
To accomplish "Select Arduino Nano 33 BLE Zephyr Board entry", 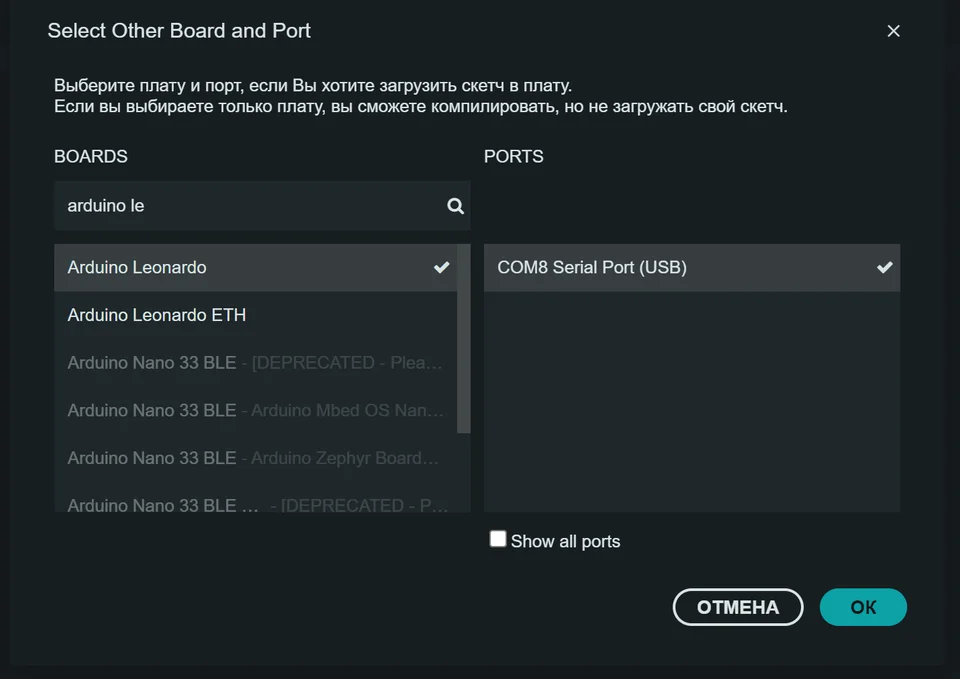I will pyautogui.click(x=255, y=459).
